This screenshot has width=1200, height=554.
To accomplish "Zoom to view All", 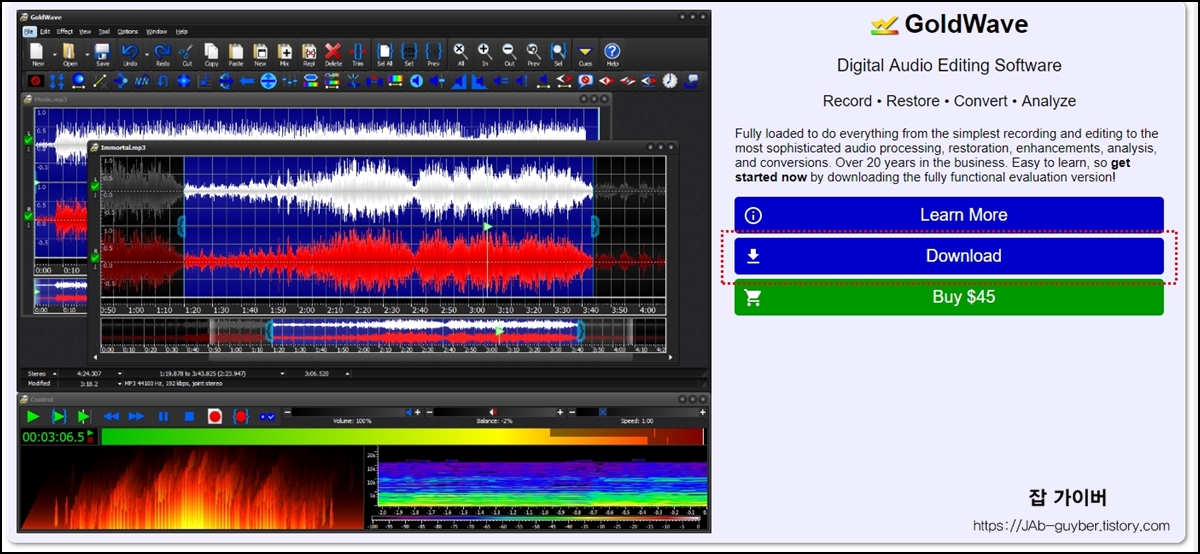I will (460, 52).
